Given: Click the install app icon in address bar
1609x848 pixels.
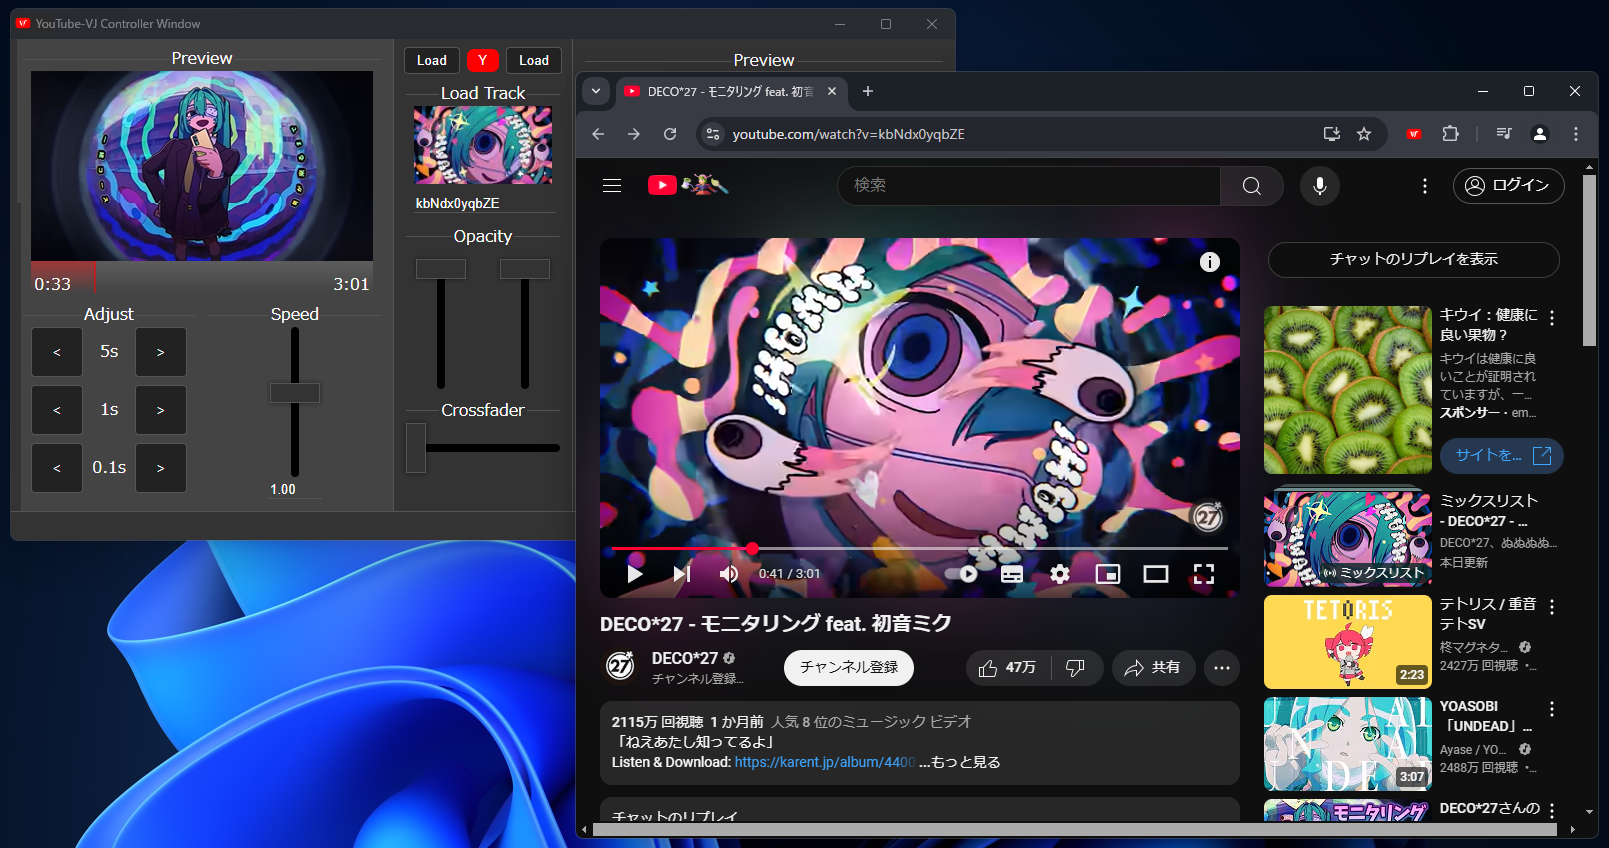Looking at the screenshot, I should coord(1332,134).
